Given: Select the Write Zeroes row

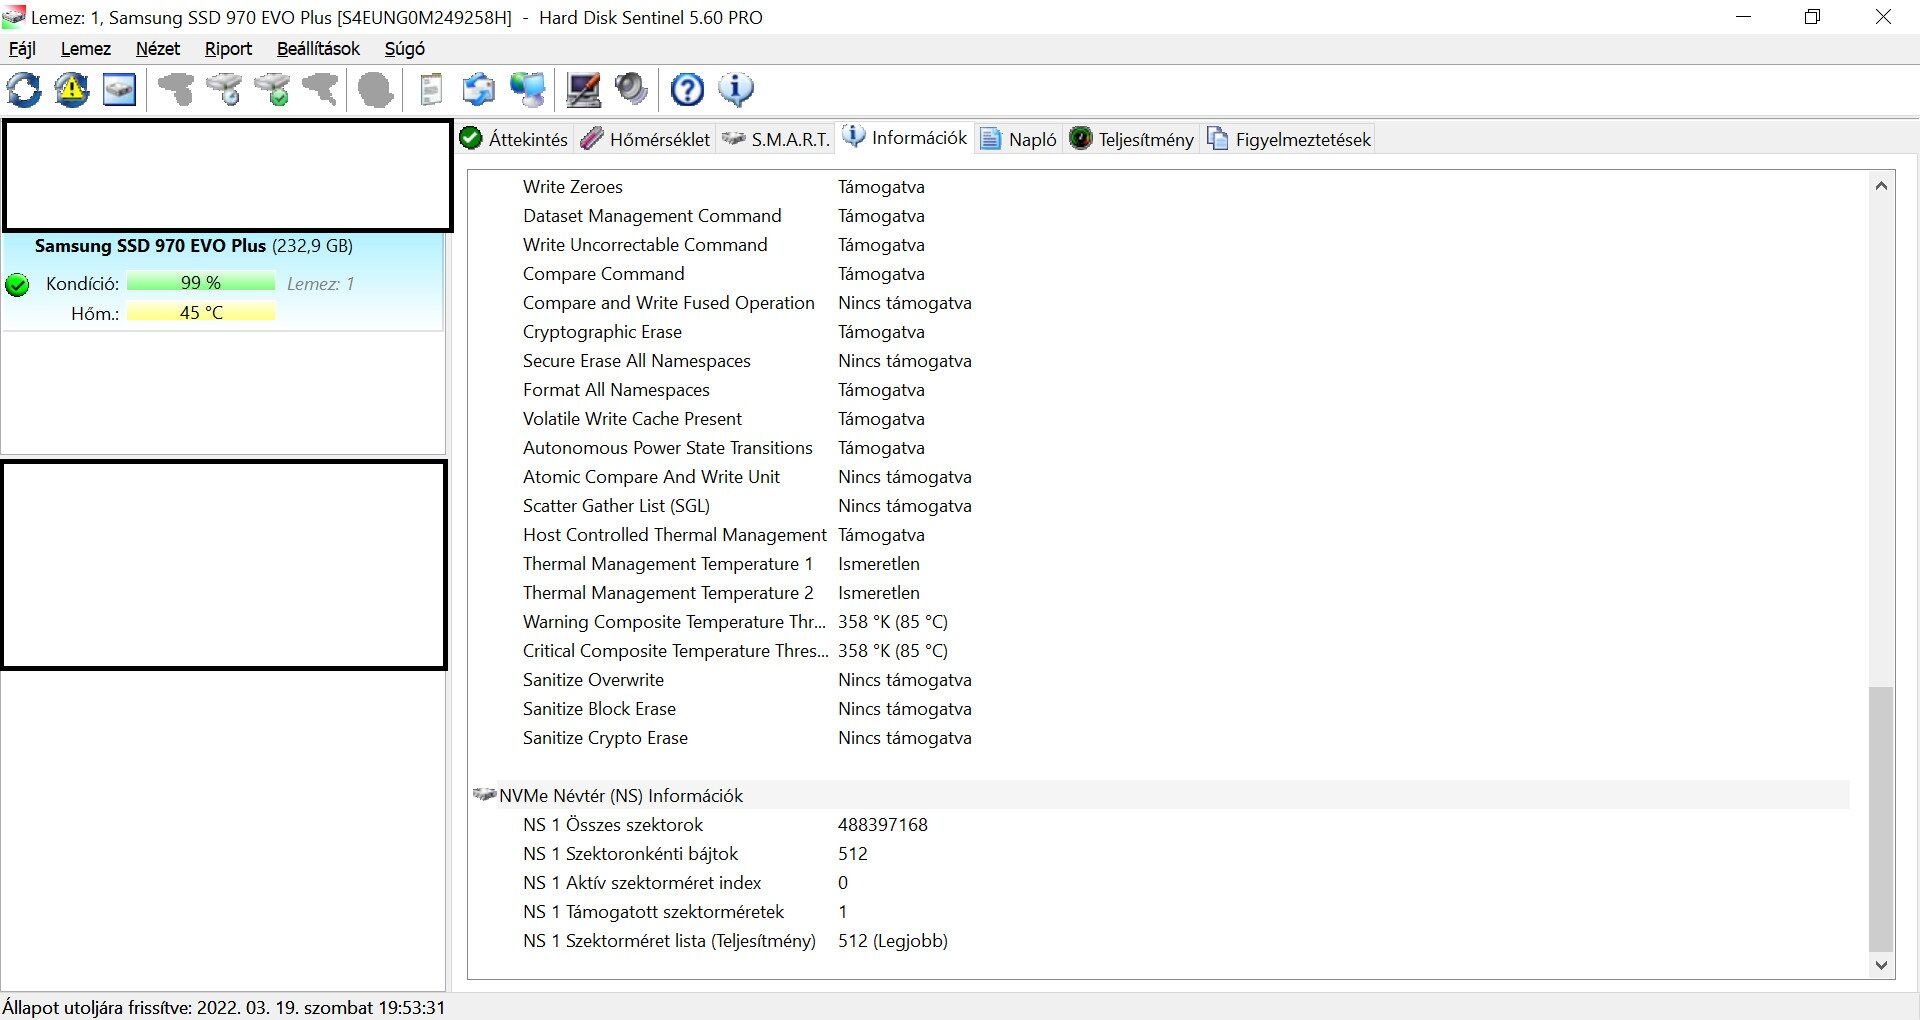Looking at the screenshot, I should [1161, 187].
